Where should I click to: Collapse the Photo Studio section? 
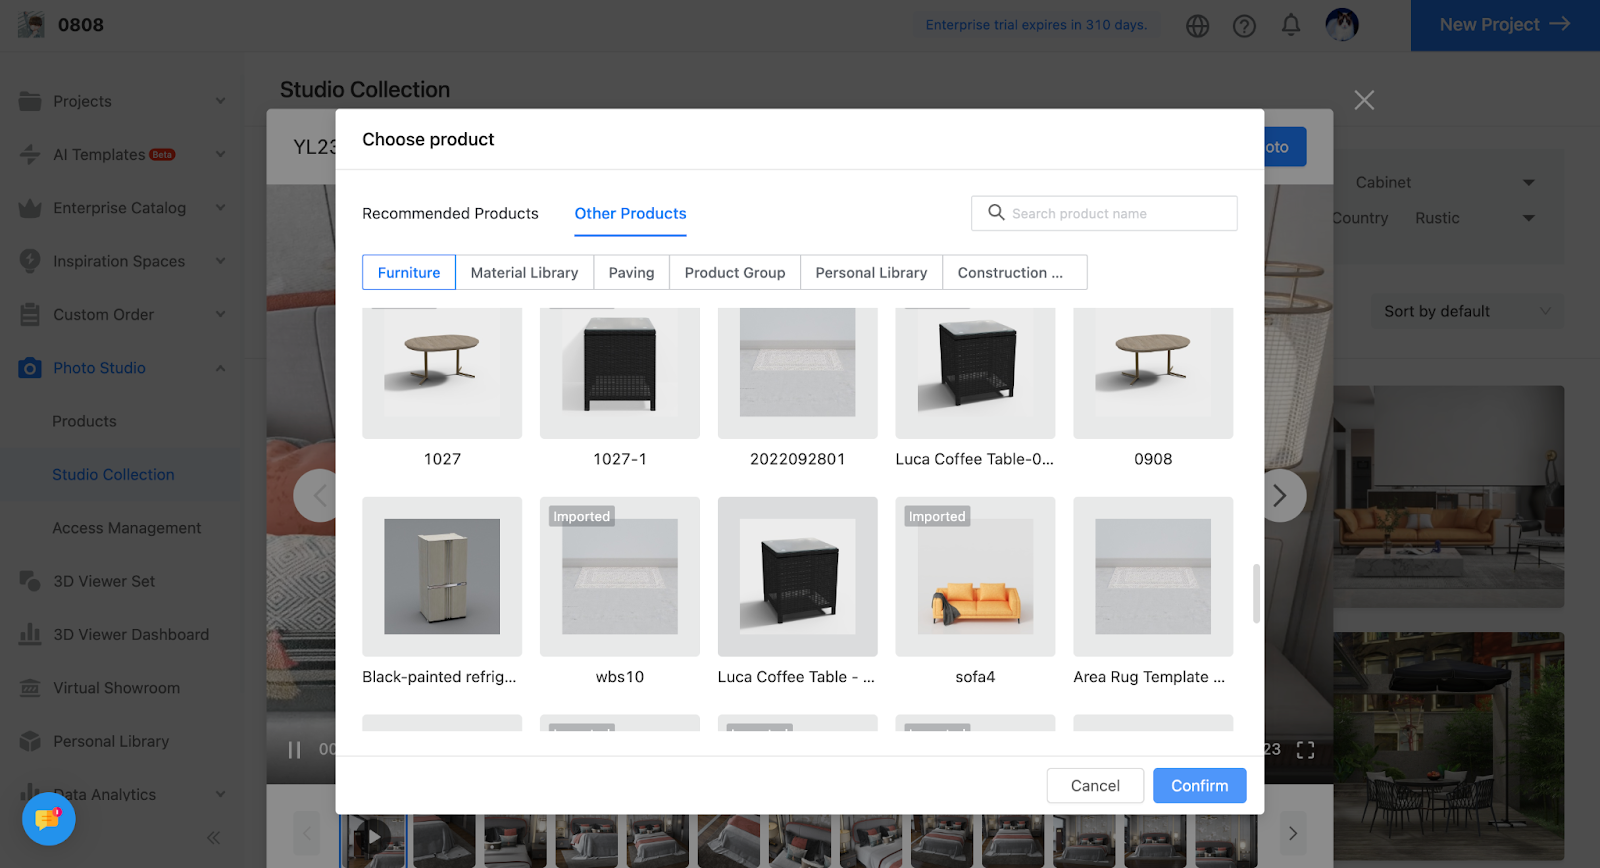pos(220,368)
